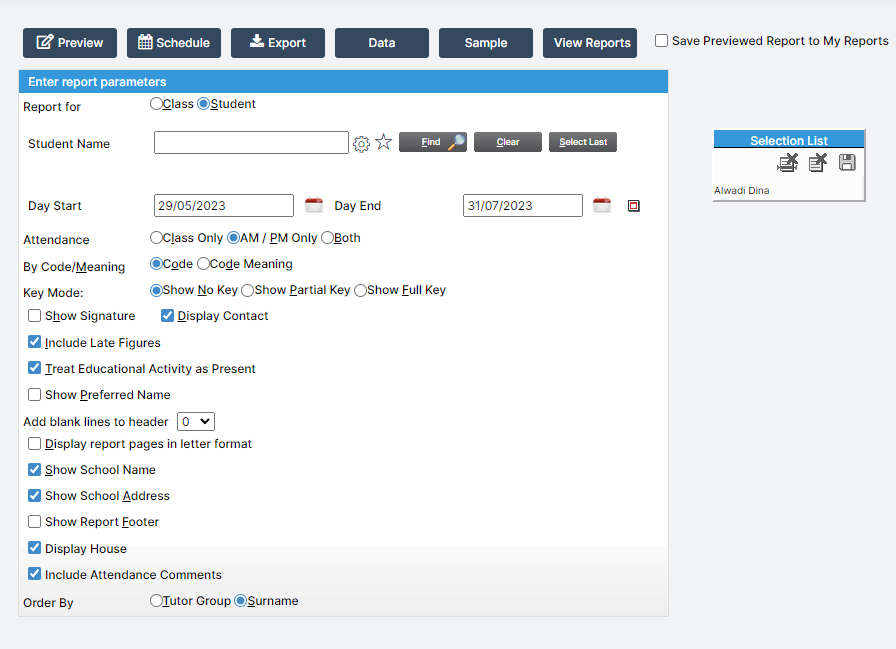Click the floppy disk save icon in Selection List
The height and width of the screenshot is (649, 896).
tap(847, 163)
